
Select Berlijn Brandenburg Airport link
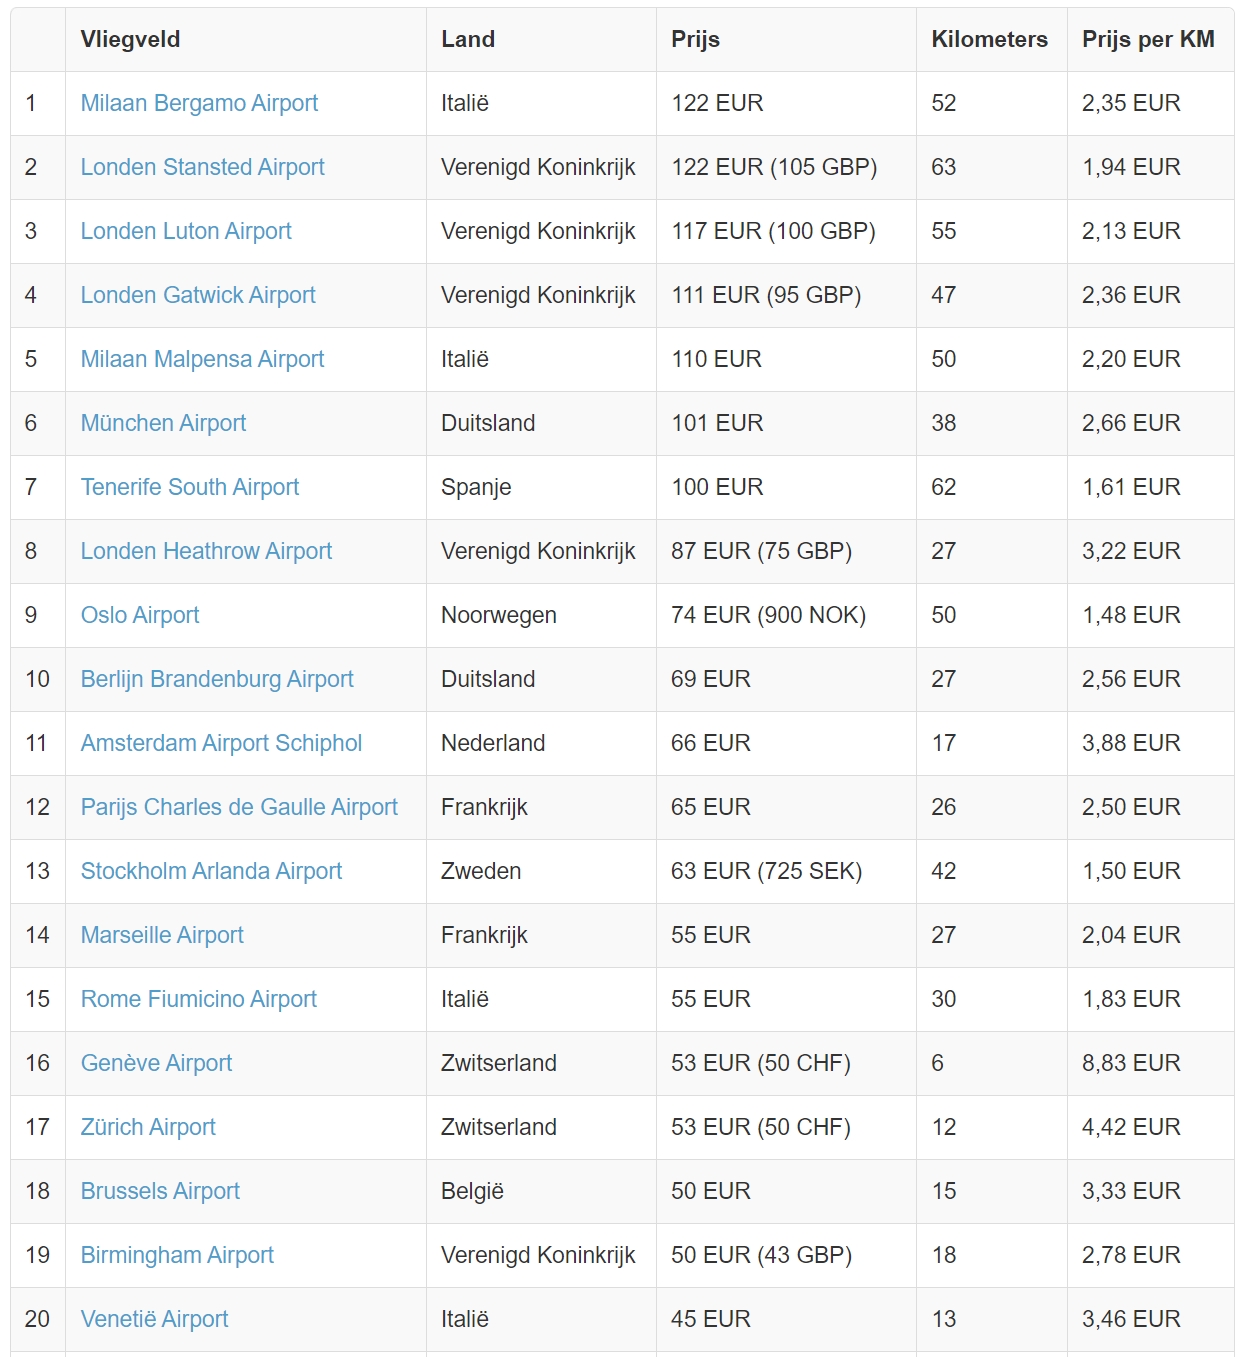pos(217,679)
